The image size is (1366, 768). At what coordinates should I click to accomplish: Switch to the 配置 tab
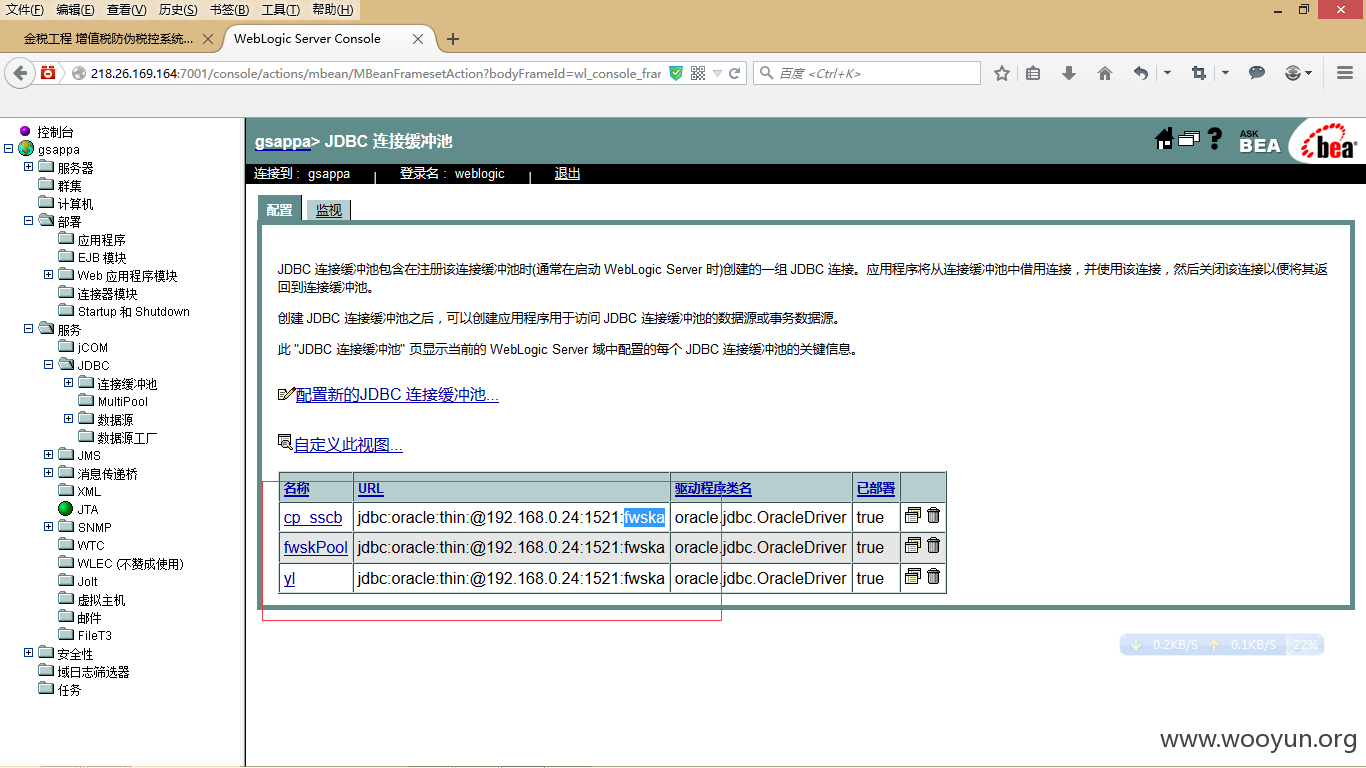coord(280,209)
